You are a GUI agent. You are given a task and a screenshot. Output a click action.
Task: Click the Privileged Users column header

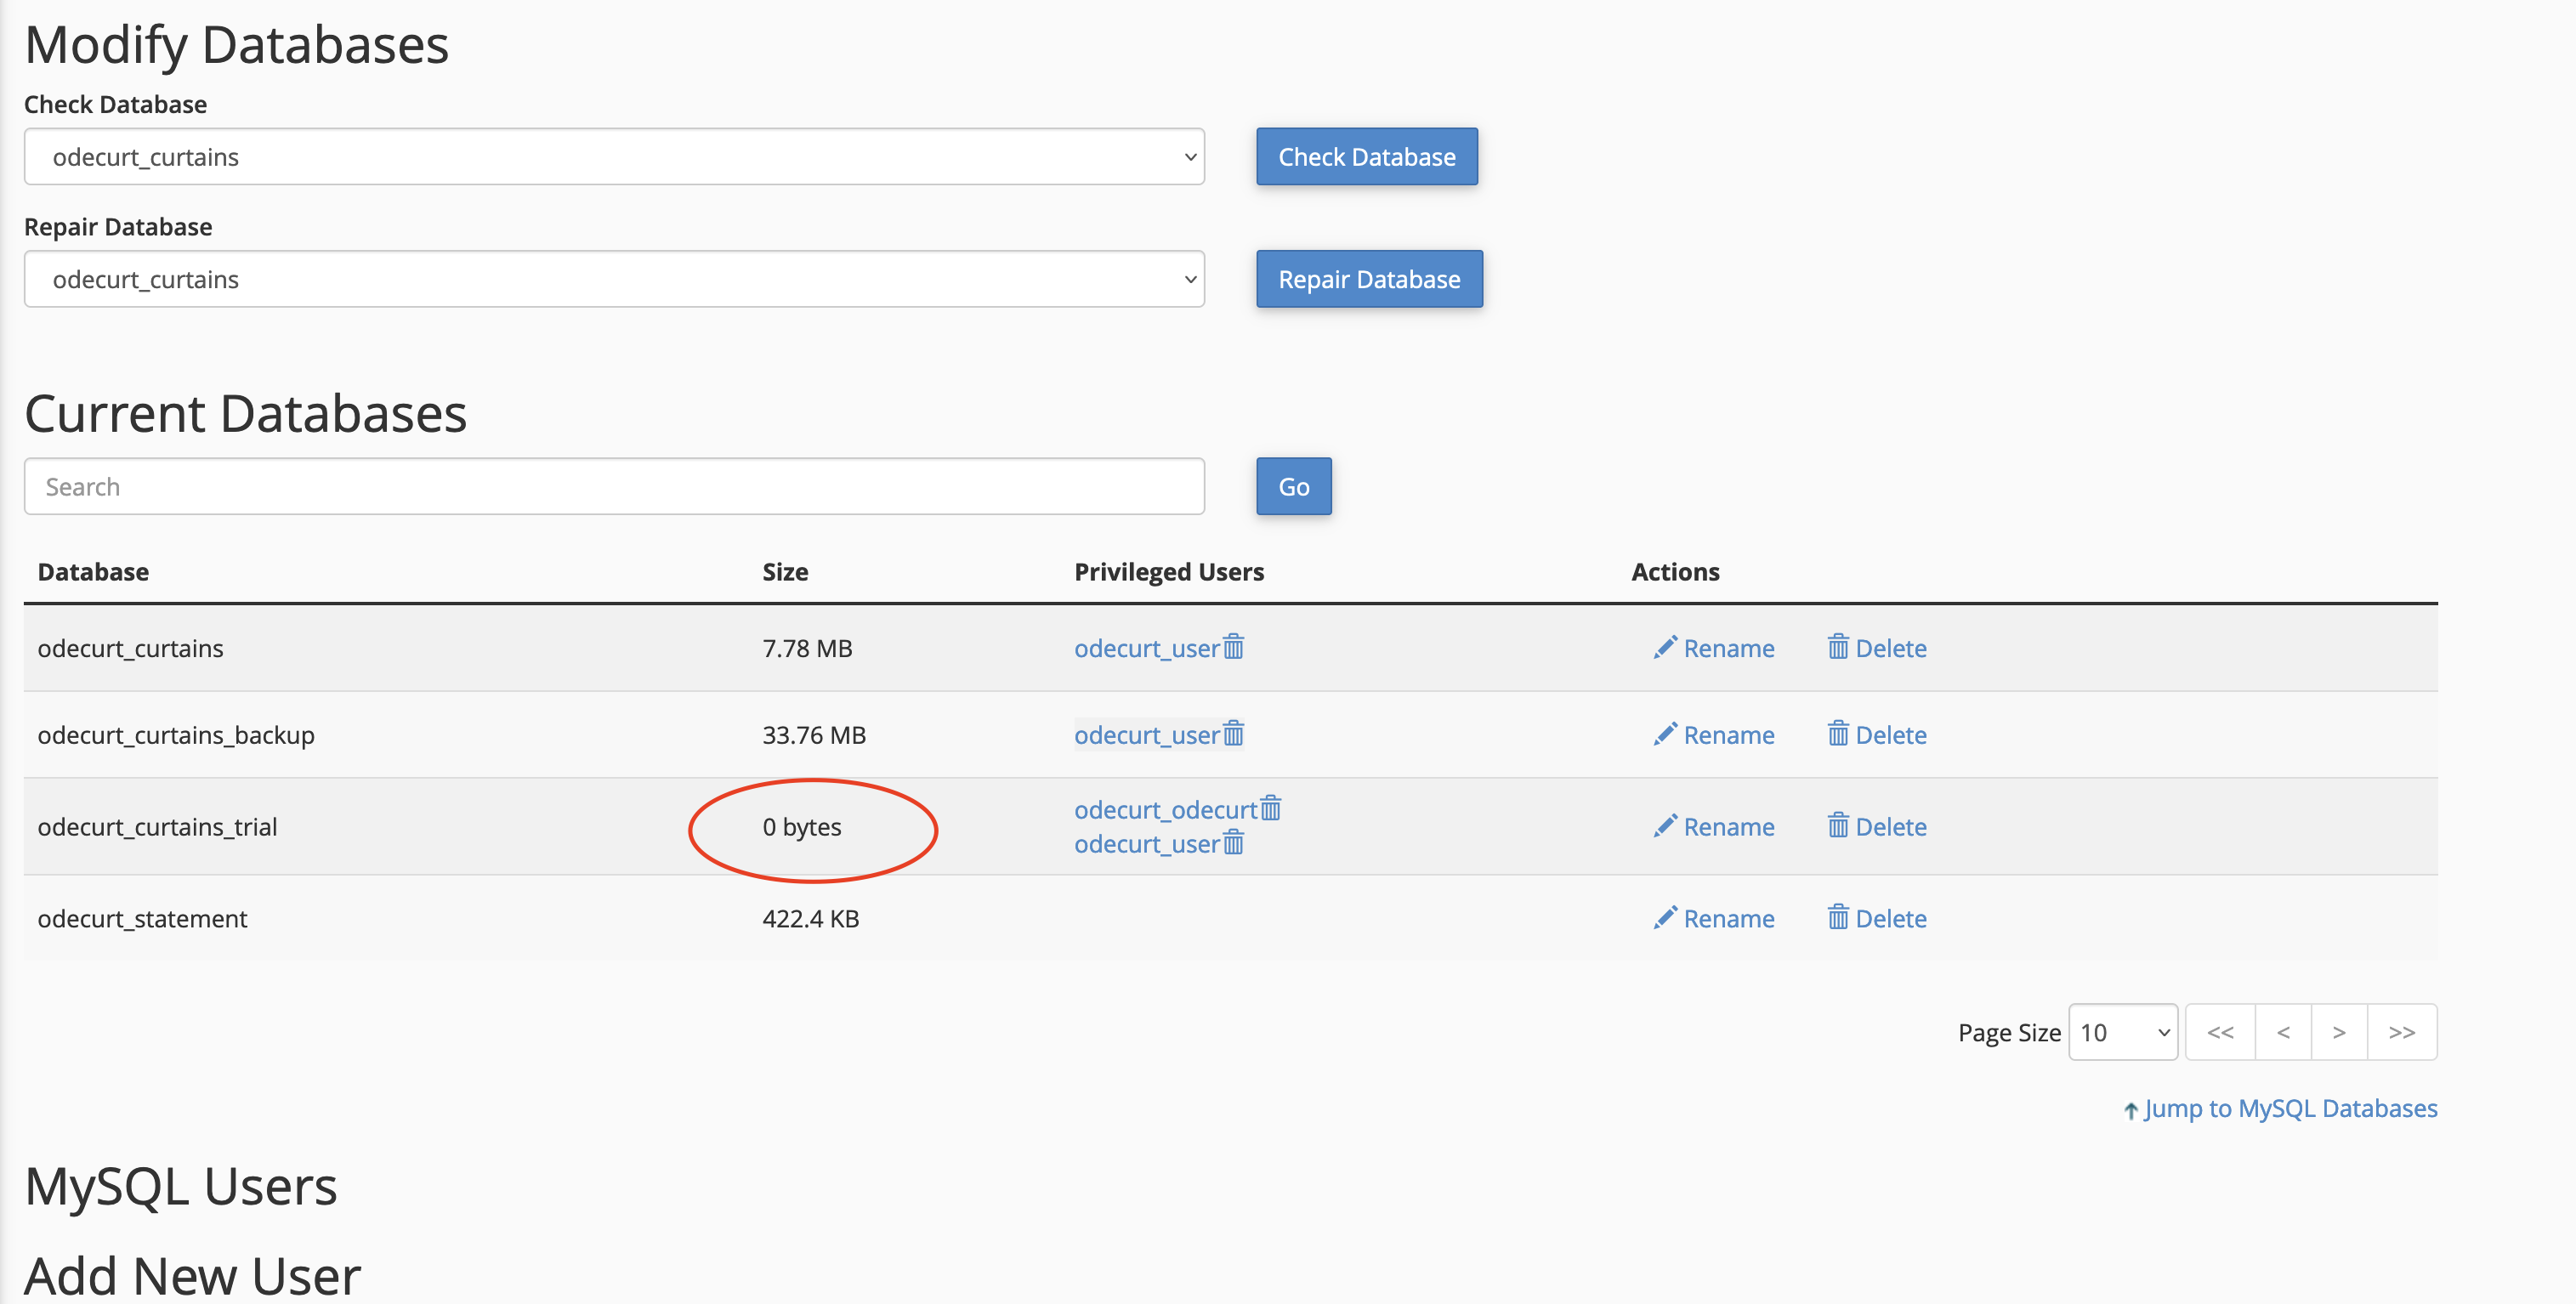click(1169, 572)
